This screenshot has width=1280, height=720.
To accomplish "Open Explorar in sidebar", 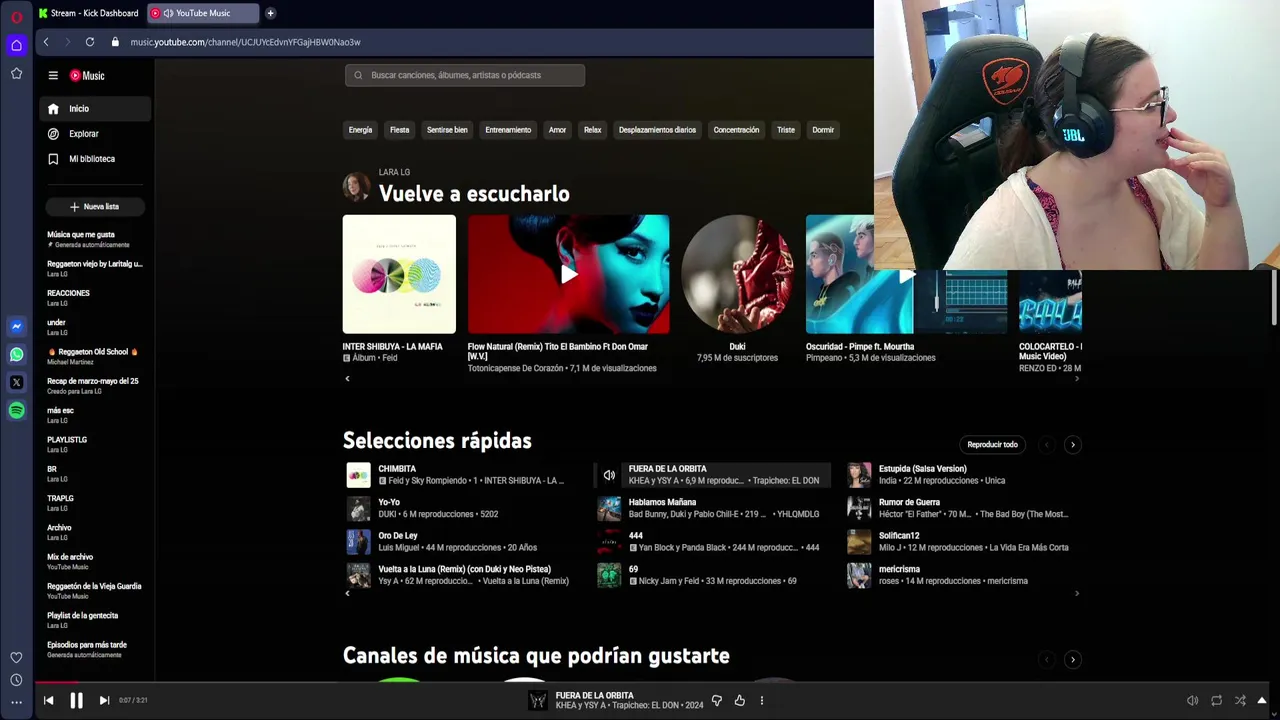I will click(x=96, y=133).
